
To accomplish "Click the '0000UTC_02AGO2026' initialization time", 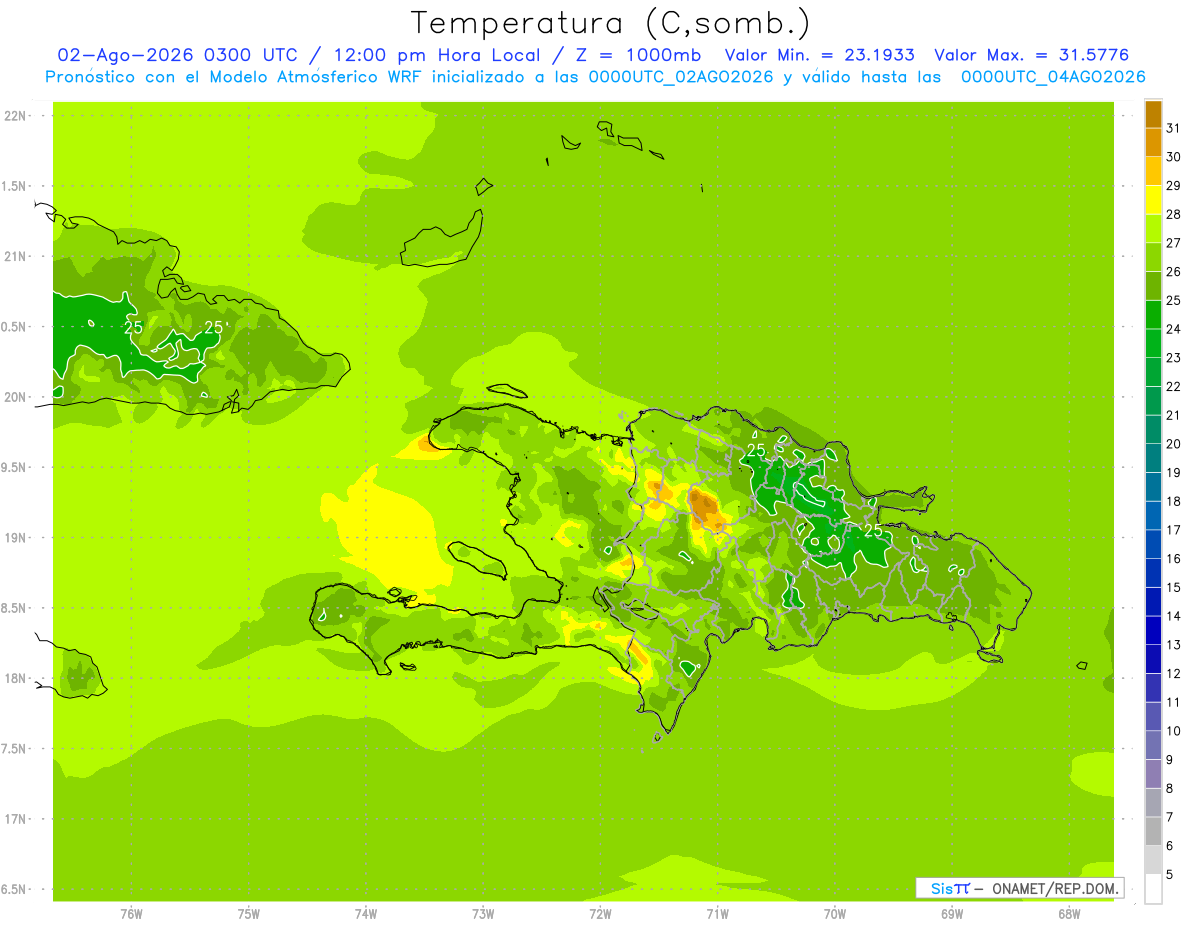I will [x=681, y=77].
